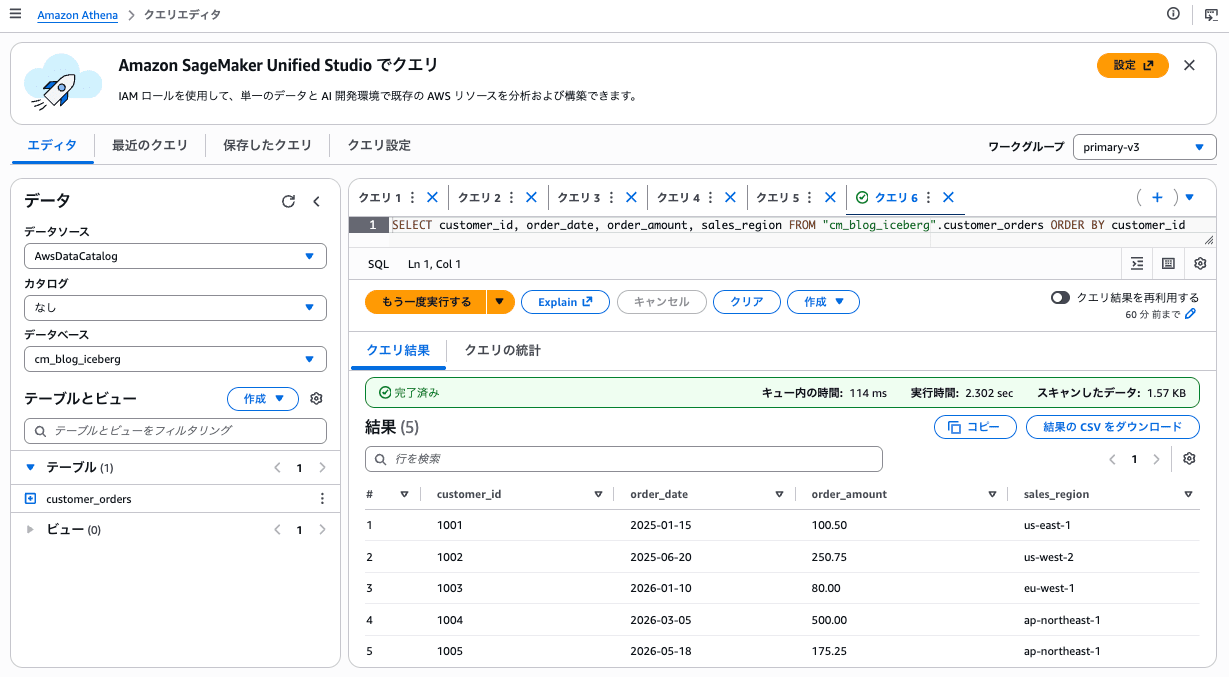This screenshot has height=677, width=1229.
Task: Click 作成 dropdown in テーブルとビュー section
Action: (263, 399)
